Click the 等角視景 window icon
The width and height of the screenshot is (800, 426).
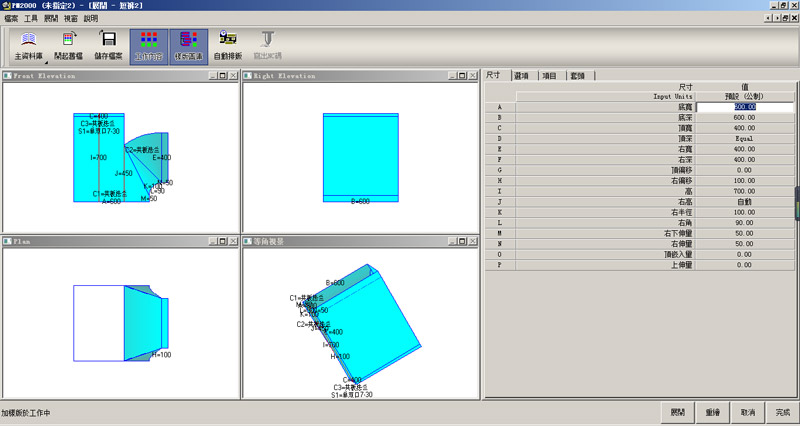click(247, 241)
